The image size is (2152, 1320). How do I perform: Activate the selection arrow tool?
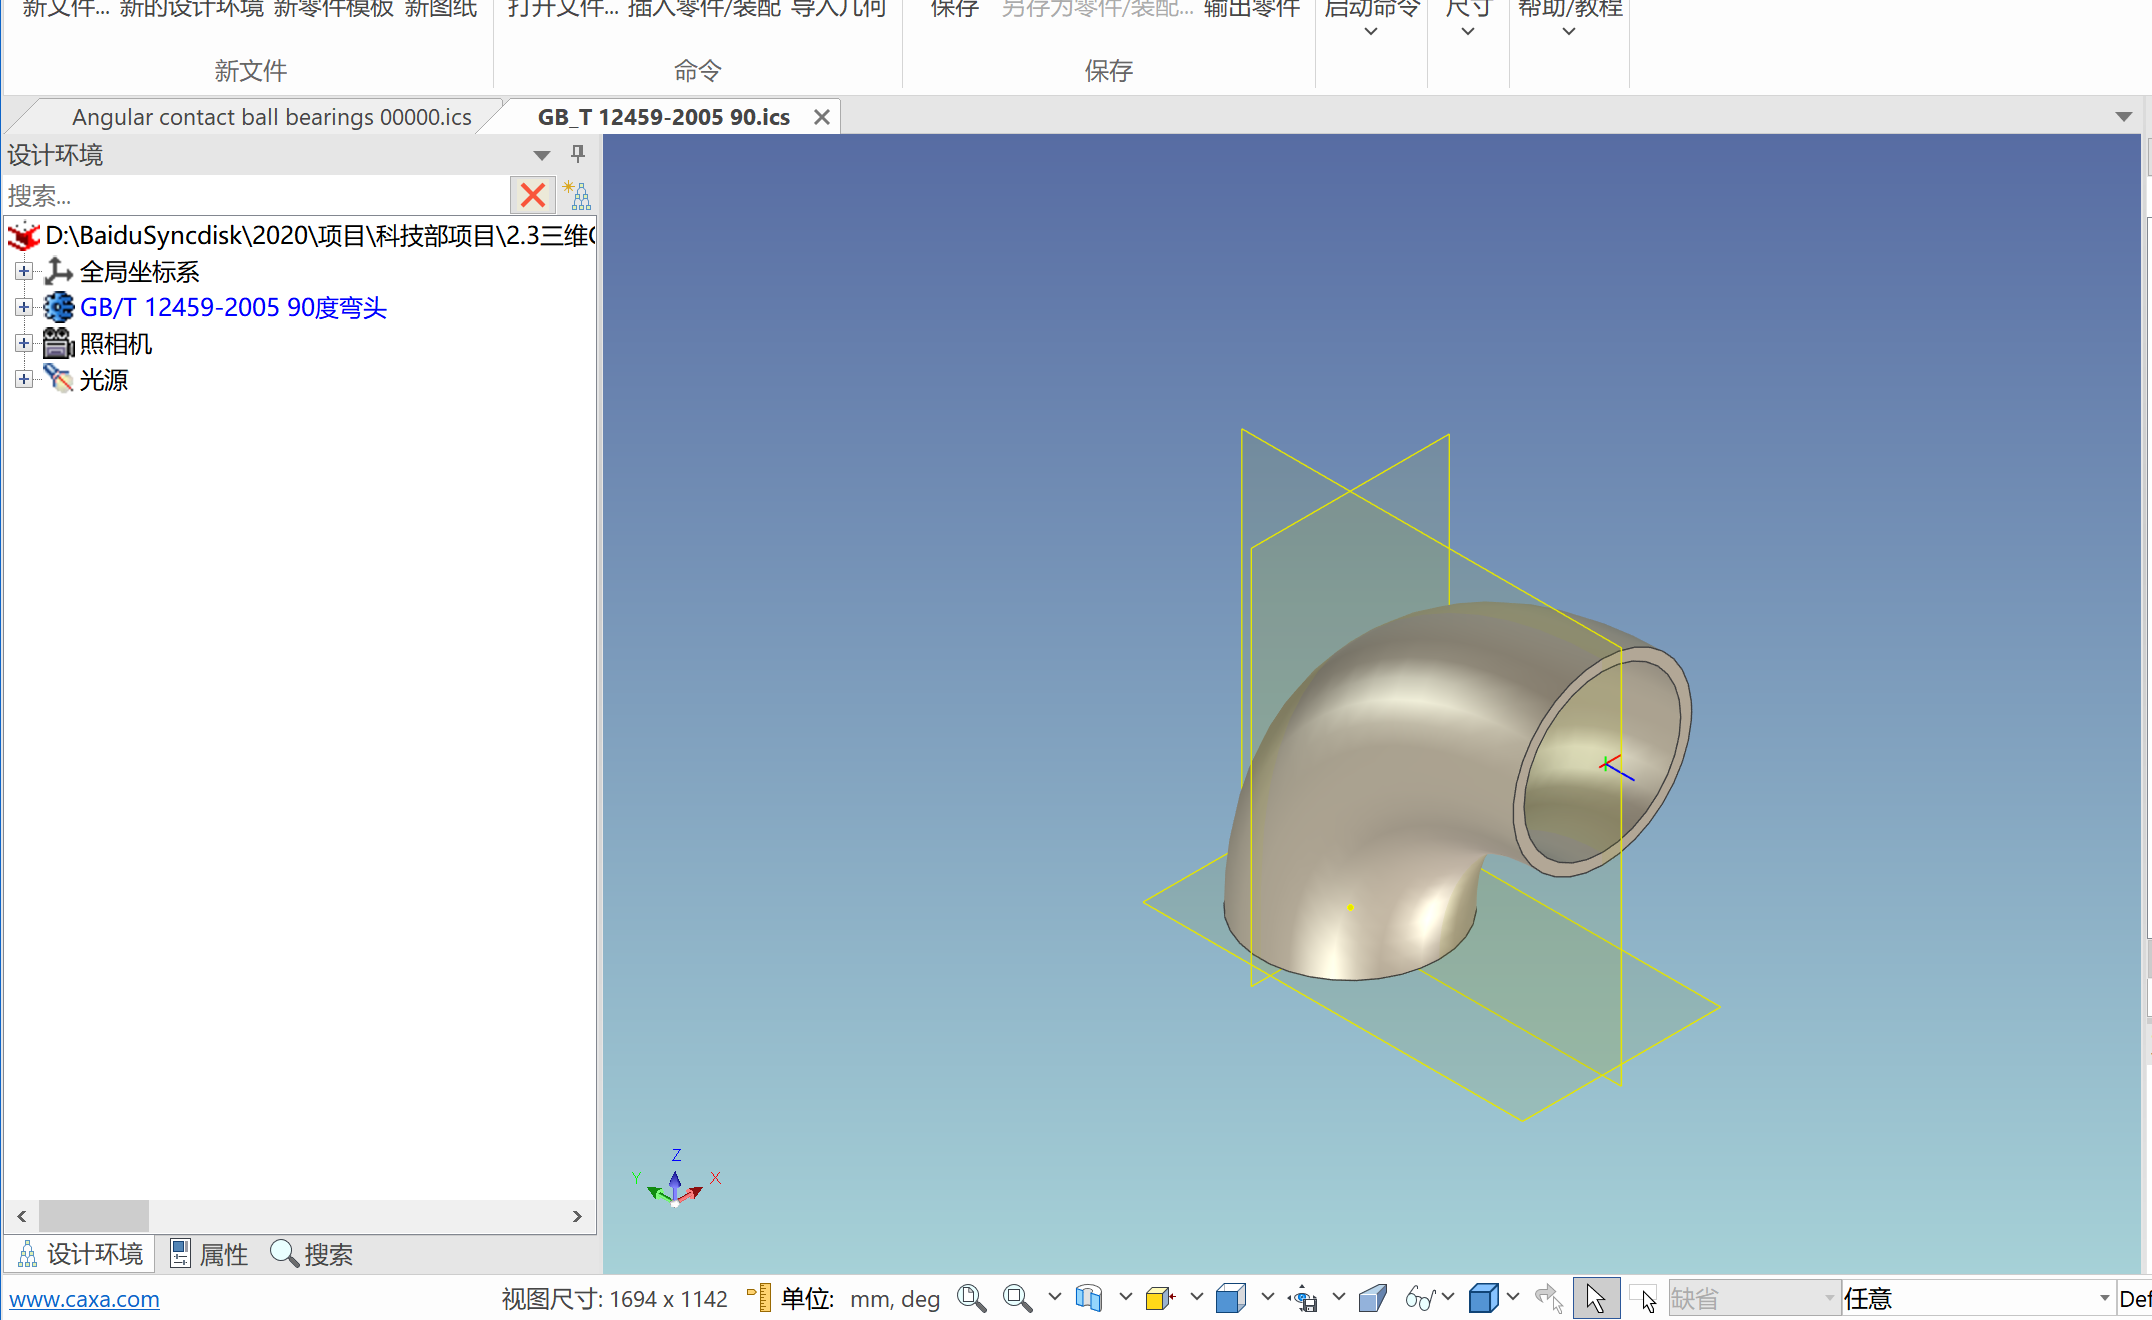click(x=1596, y=1298)
